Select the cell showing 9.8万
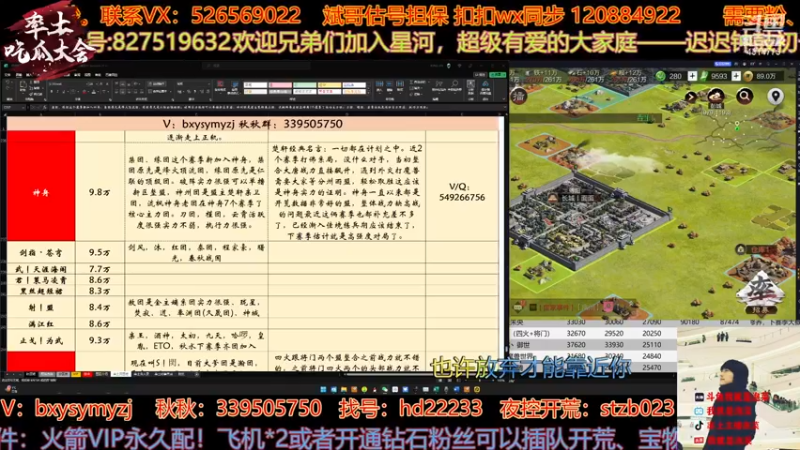 [99, 192]
